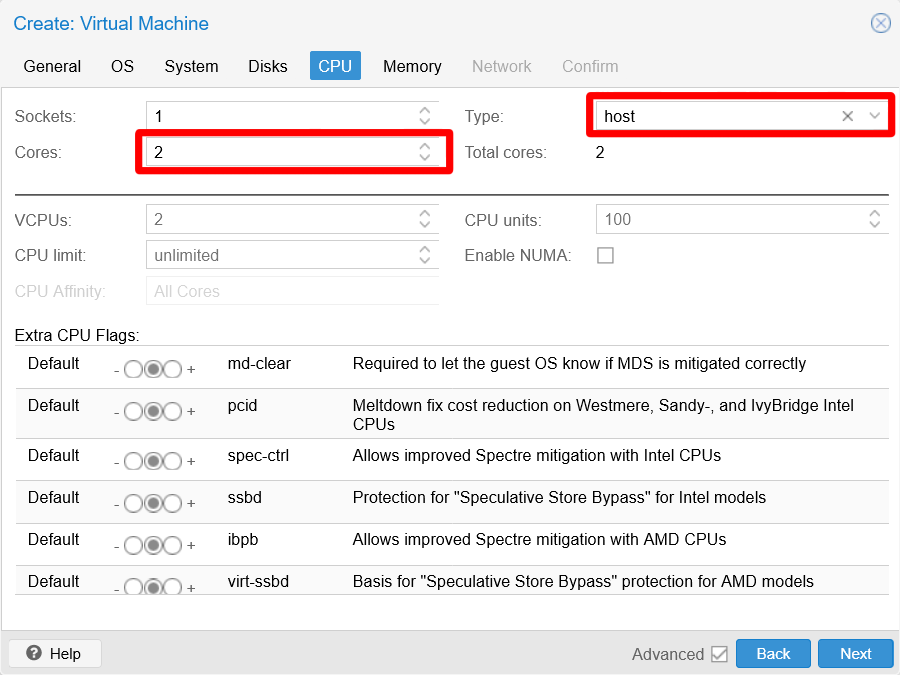Set pcid flag to off (-) radio
The image size is (900, 675).
click(x=134, y=411)
